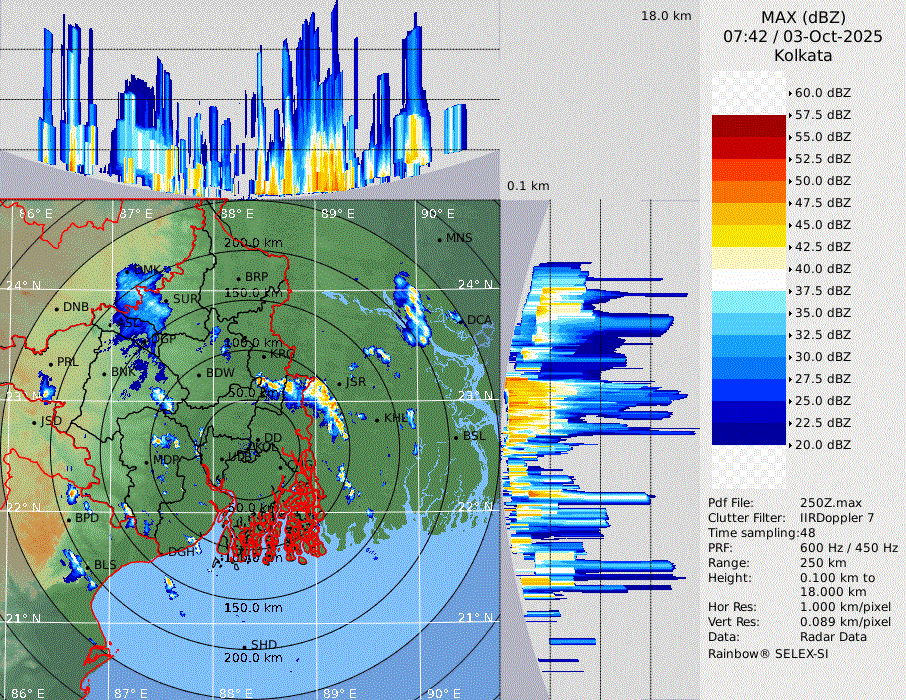The height and width of the screenshot is (700, 906).
Task: Click the 200.0 km range ring label at top
Action: click(252, 243)
